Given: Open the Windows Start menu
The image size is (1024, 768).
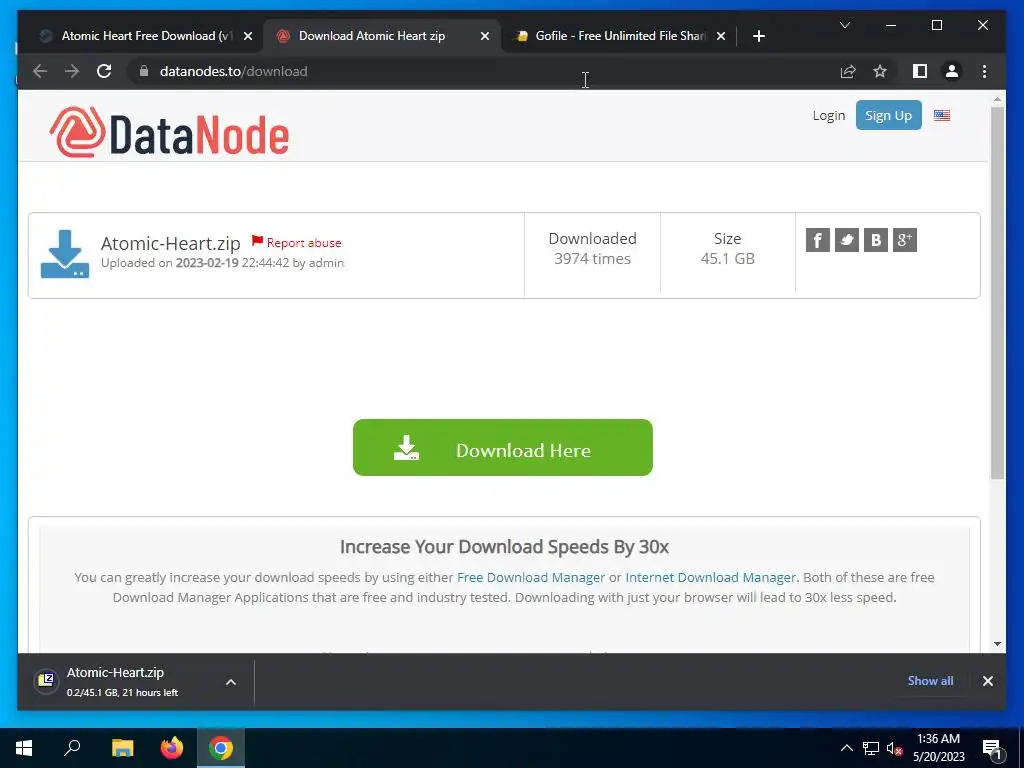Looking at the screenshot, I should pos(24,748).
